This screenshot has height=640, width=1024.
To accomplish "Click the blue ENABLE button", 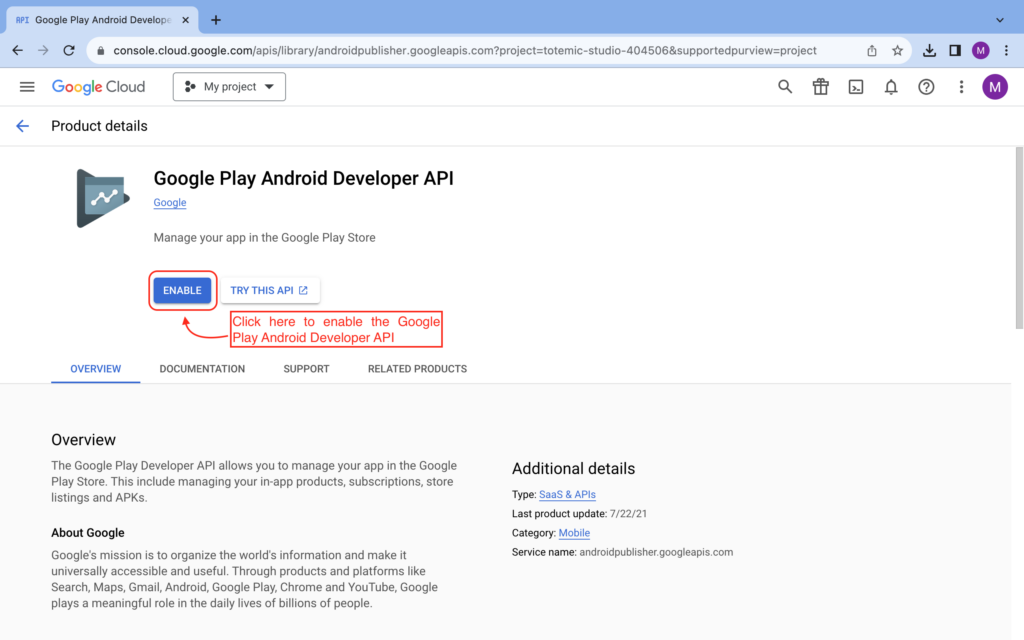I will [x=182, y=291].
